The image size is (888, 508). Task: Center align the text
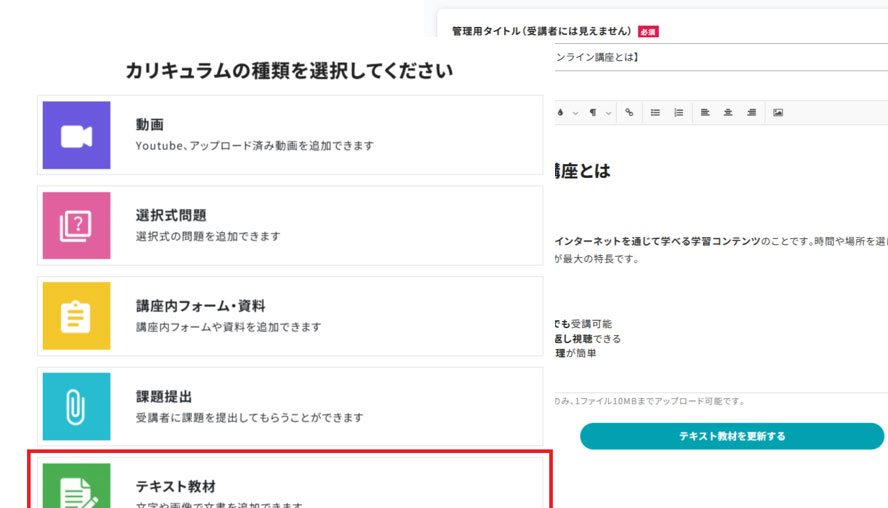pos(728,113)
